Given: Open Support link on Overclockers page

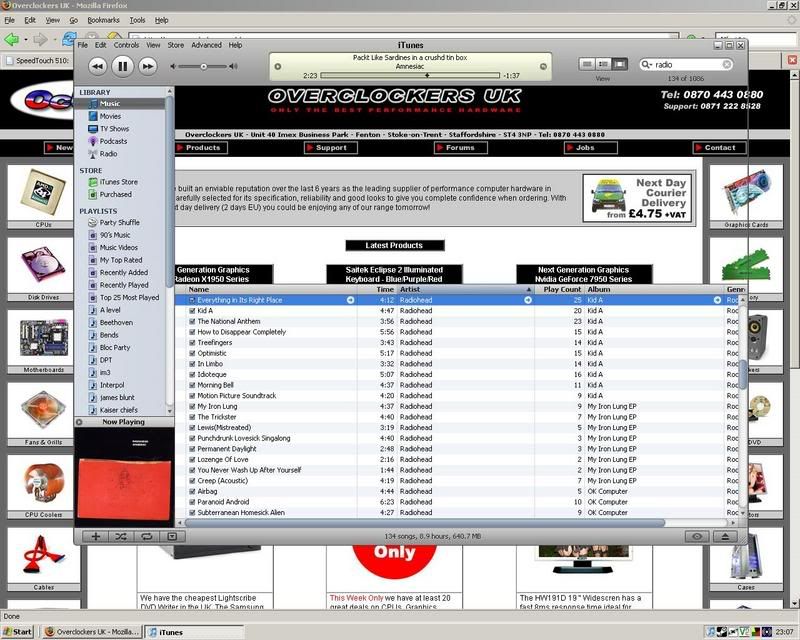Looking at the screenshot, I should (331, 147).
